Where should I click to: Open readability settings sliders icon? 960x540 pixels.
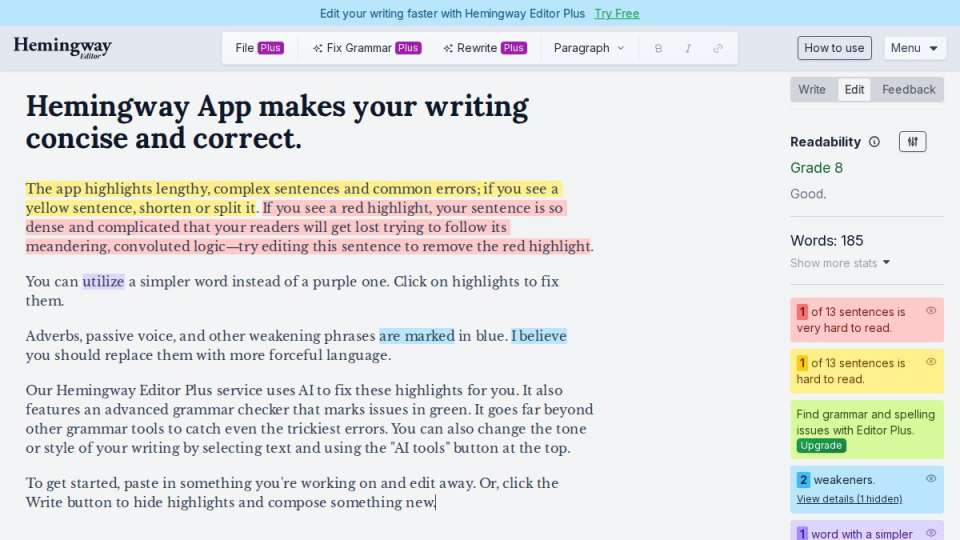[912, 141]
